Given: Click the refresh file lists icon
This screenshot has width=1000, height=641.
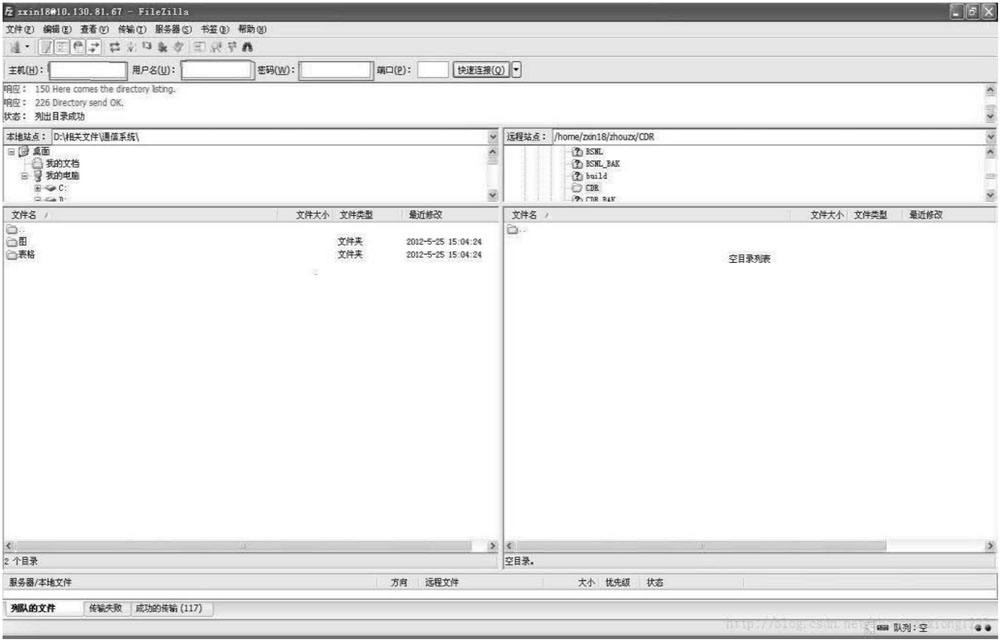Looking at the screenshot, I should pyautogui.click(x=115, y=47).
